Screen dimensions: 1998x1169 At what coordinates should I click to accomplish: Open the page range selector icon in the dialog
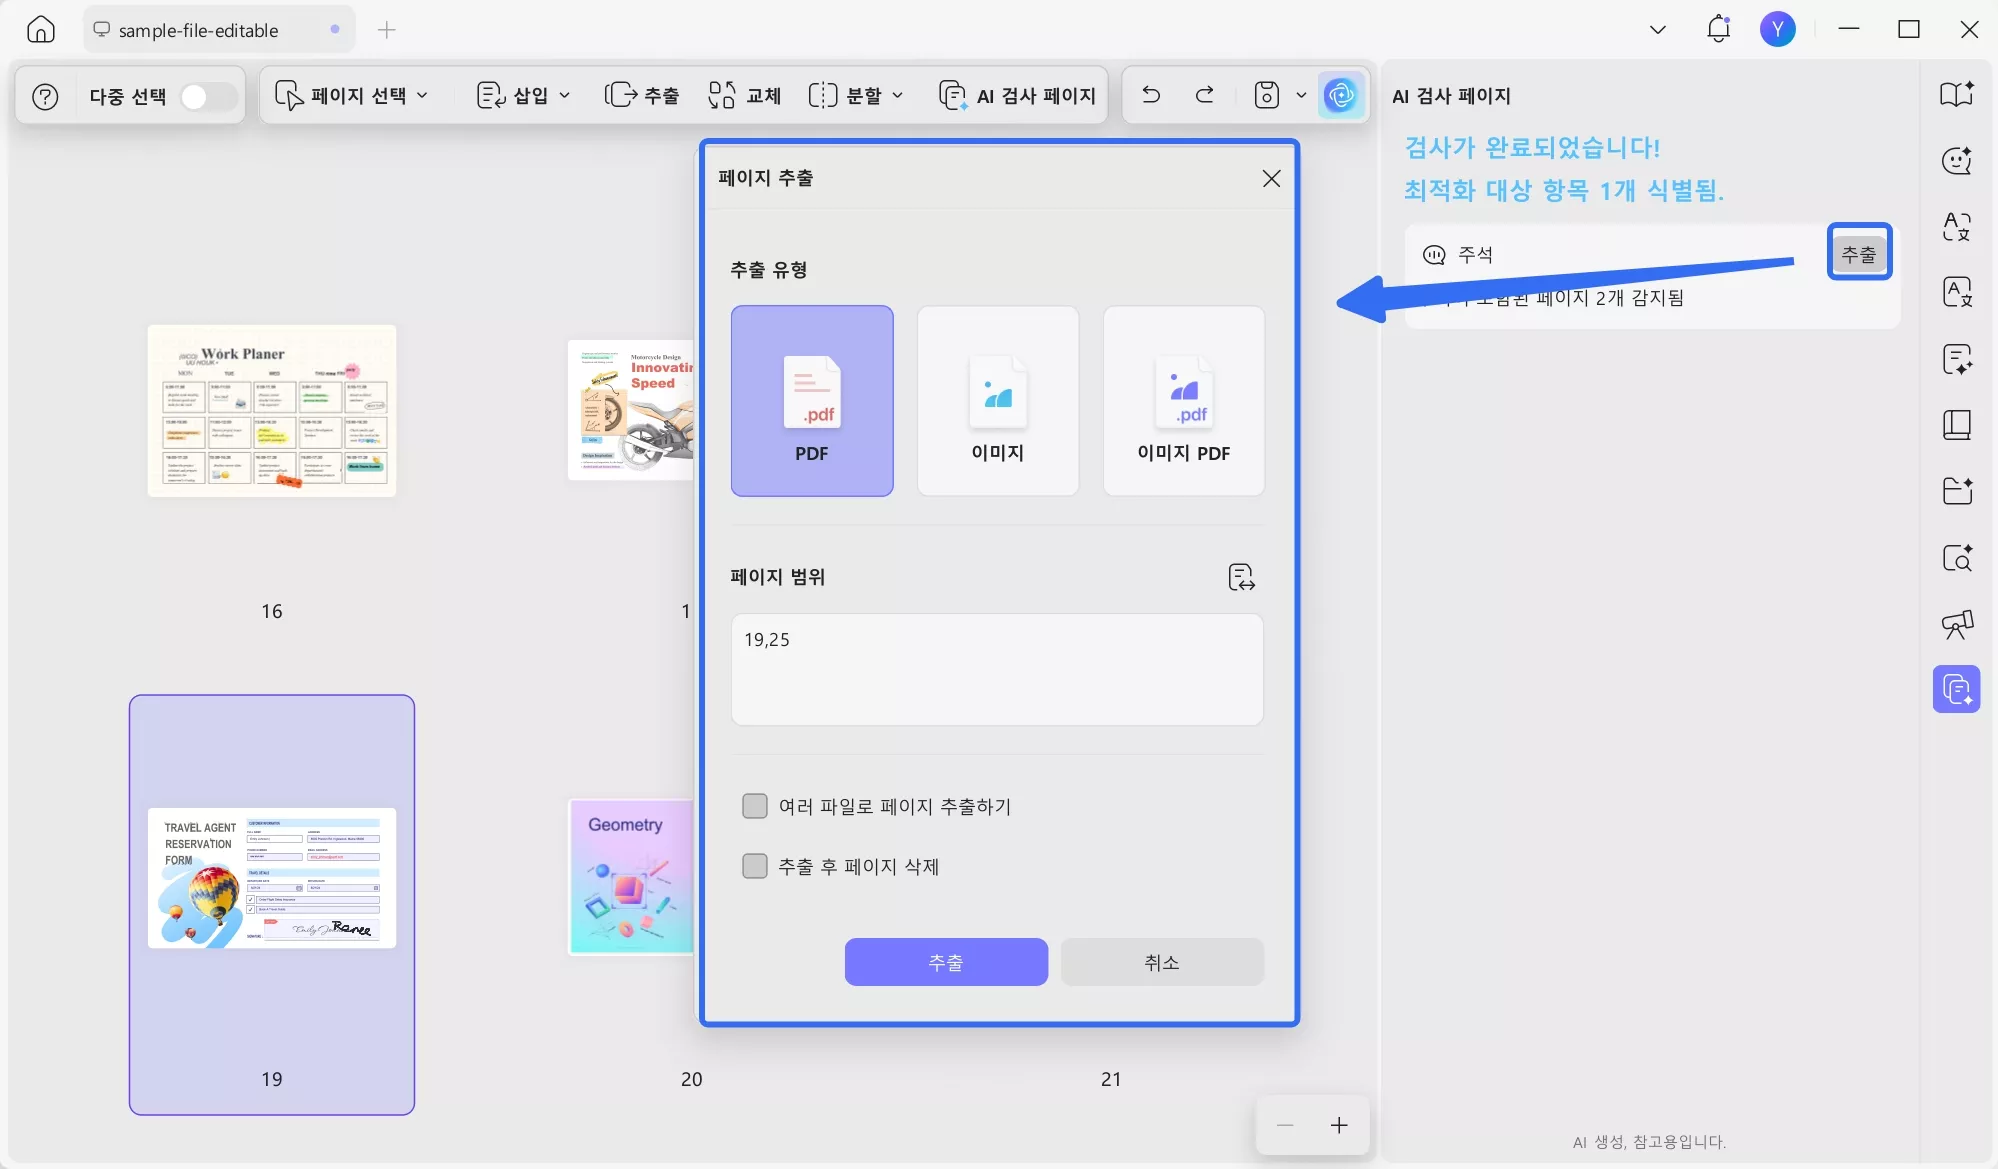(x=1240, y=576)
